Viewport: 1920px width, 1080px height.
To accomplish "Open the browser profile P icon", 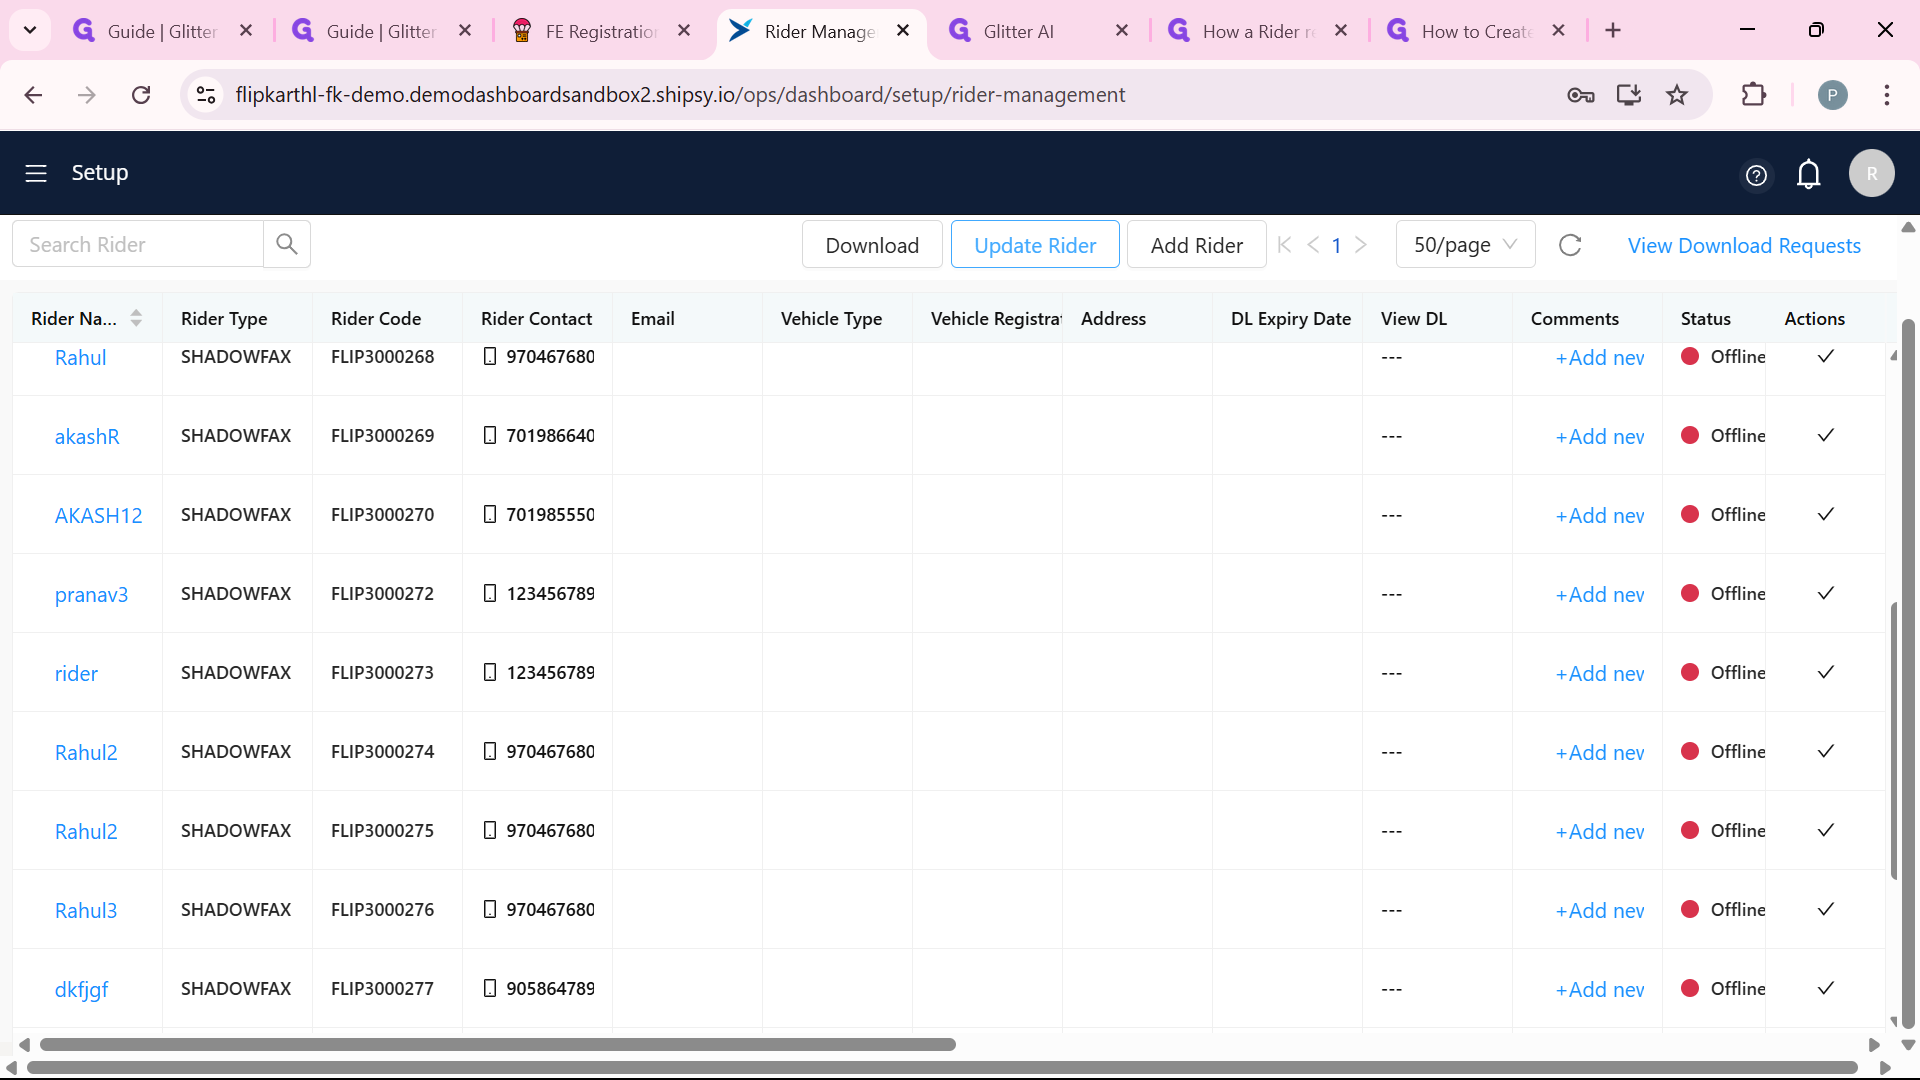I will click(1832, 95).
